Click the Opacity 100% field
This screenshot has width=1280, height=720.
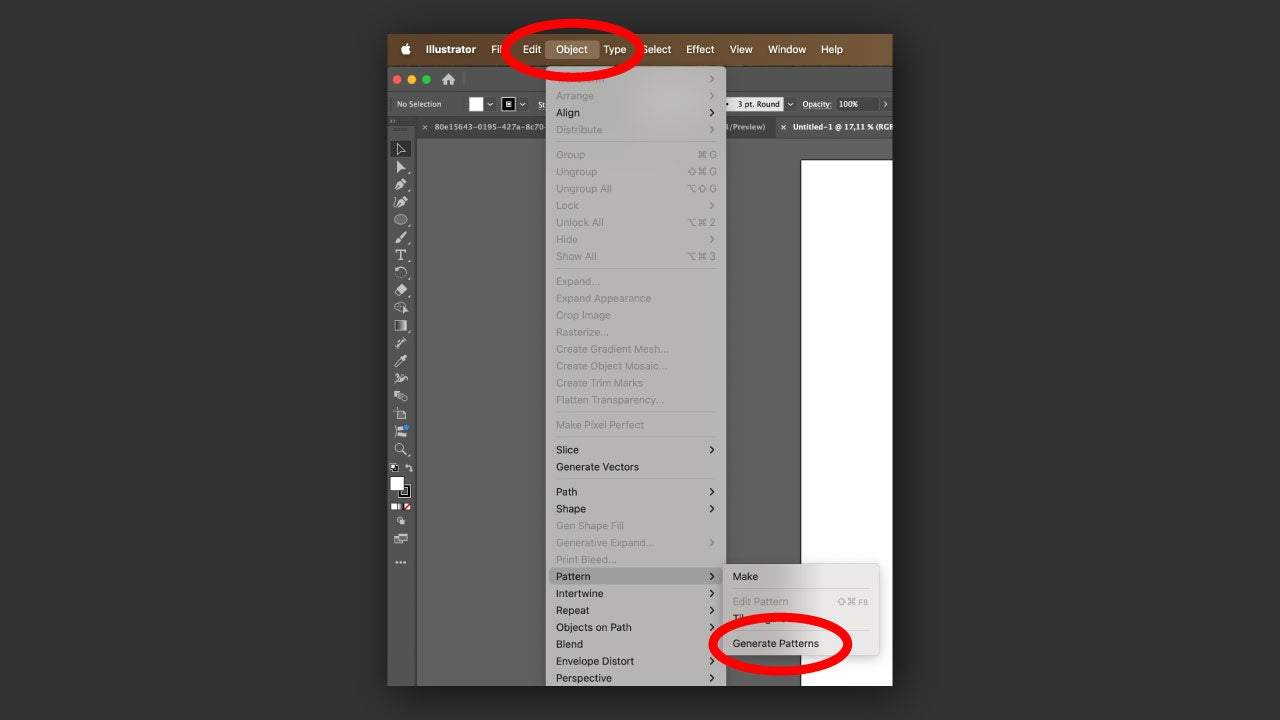pyautogui.click(x=857, y=104)
